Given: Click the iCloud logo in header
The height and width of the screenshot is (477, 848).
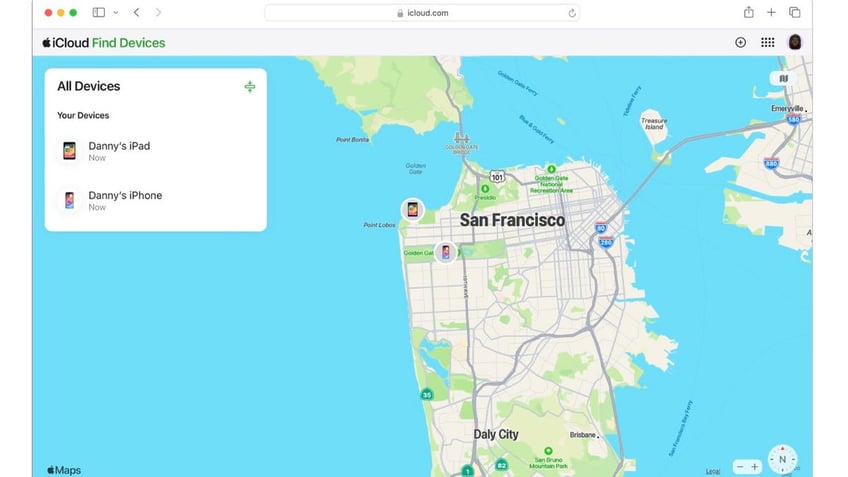Looking at the screenshot, I should point(65,43).
